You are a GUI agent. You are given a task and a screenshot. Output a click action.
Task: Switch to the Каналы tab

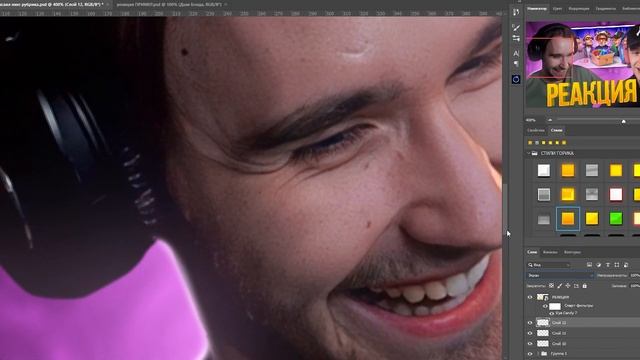(x=550, y=252)
